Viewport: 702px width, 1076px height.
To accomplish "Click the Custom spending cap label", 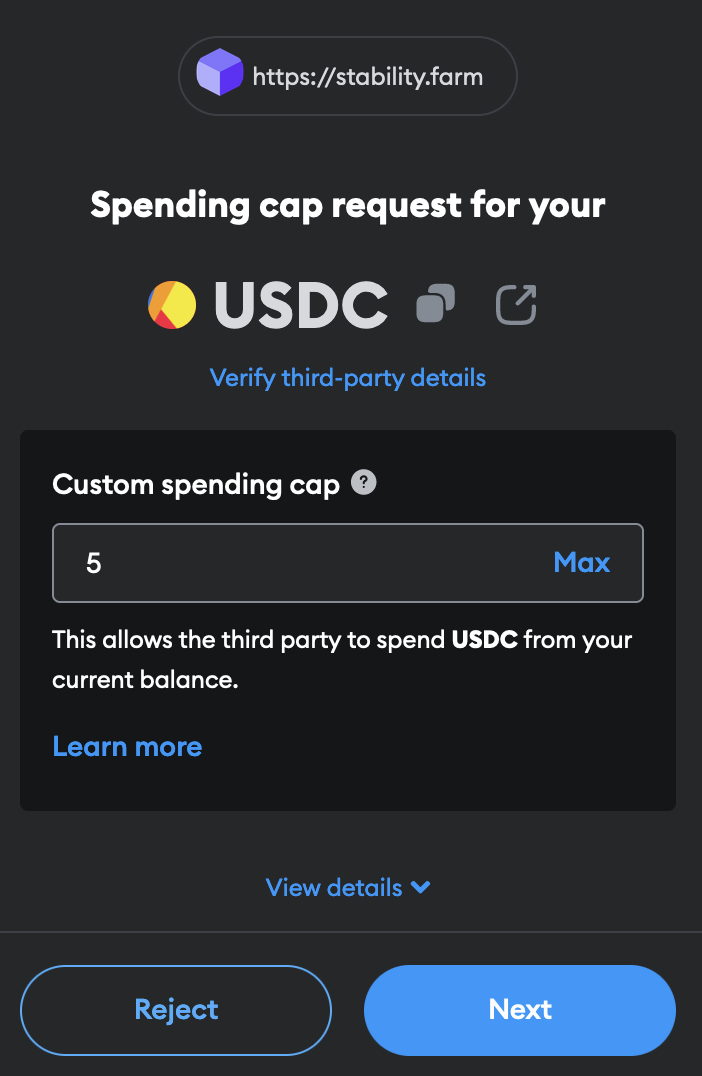I will pos(196,484).
